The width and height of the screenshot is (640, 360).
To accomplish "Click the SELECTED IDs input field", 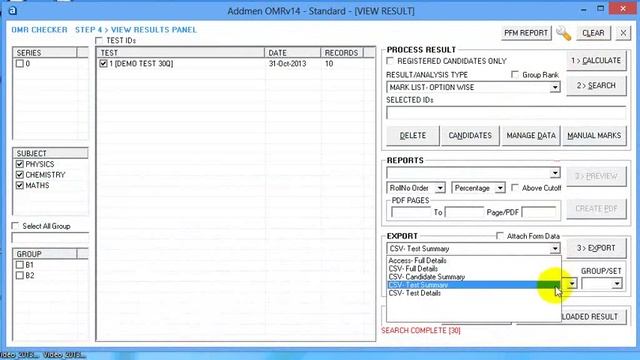I will [506, 113].
